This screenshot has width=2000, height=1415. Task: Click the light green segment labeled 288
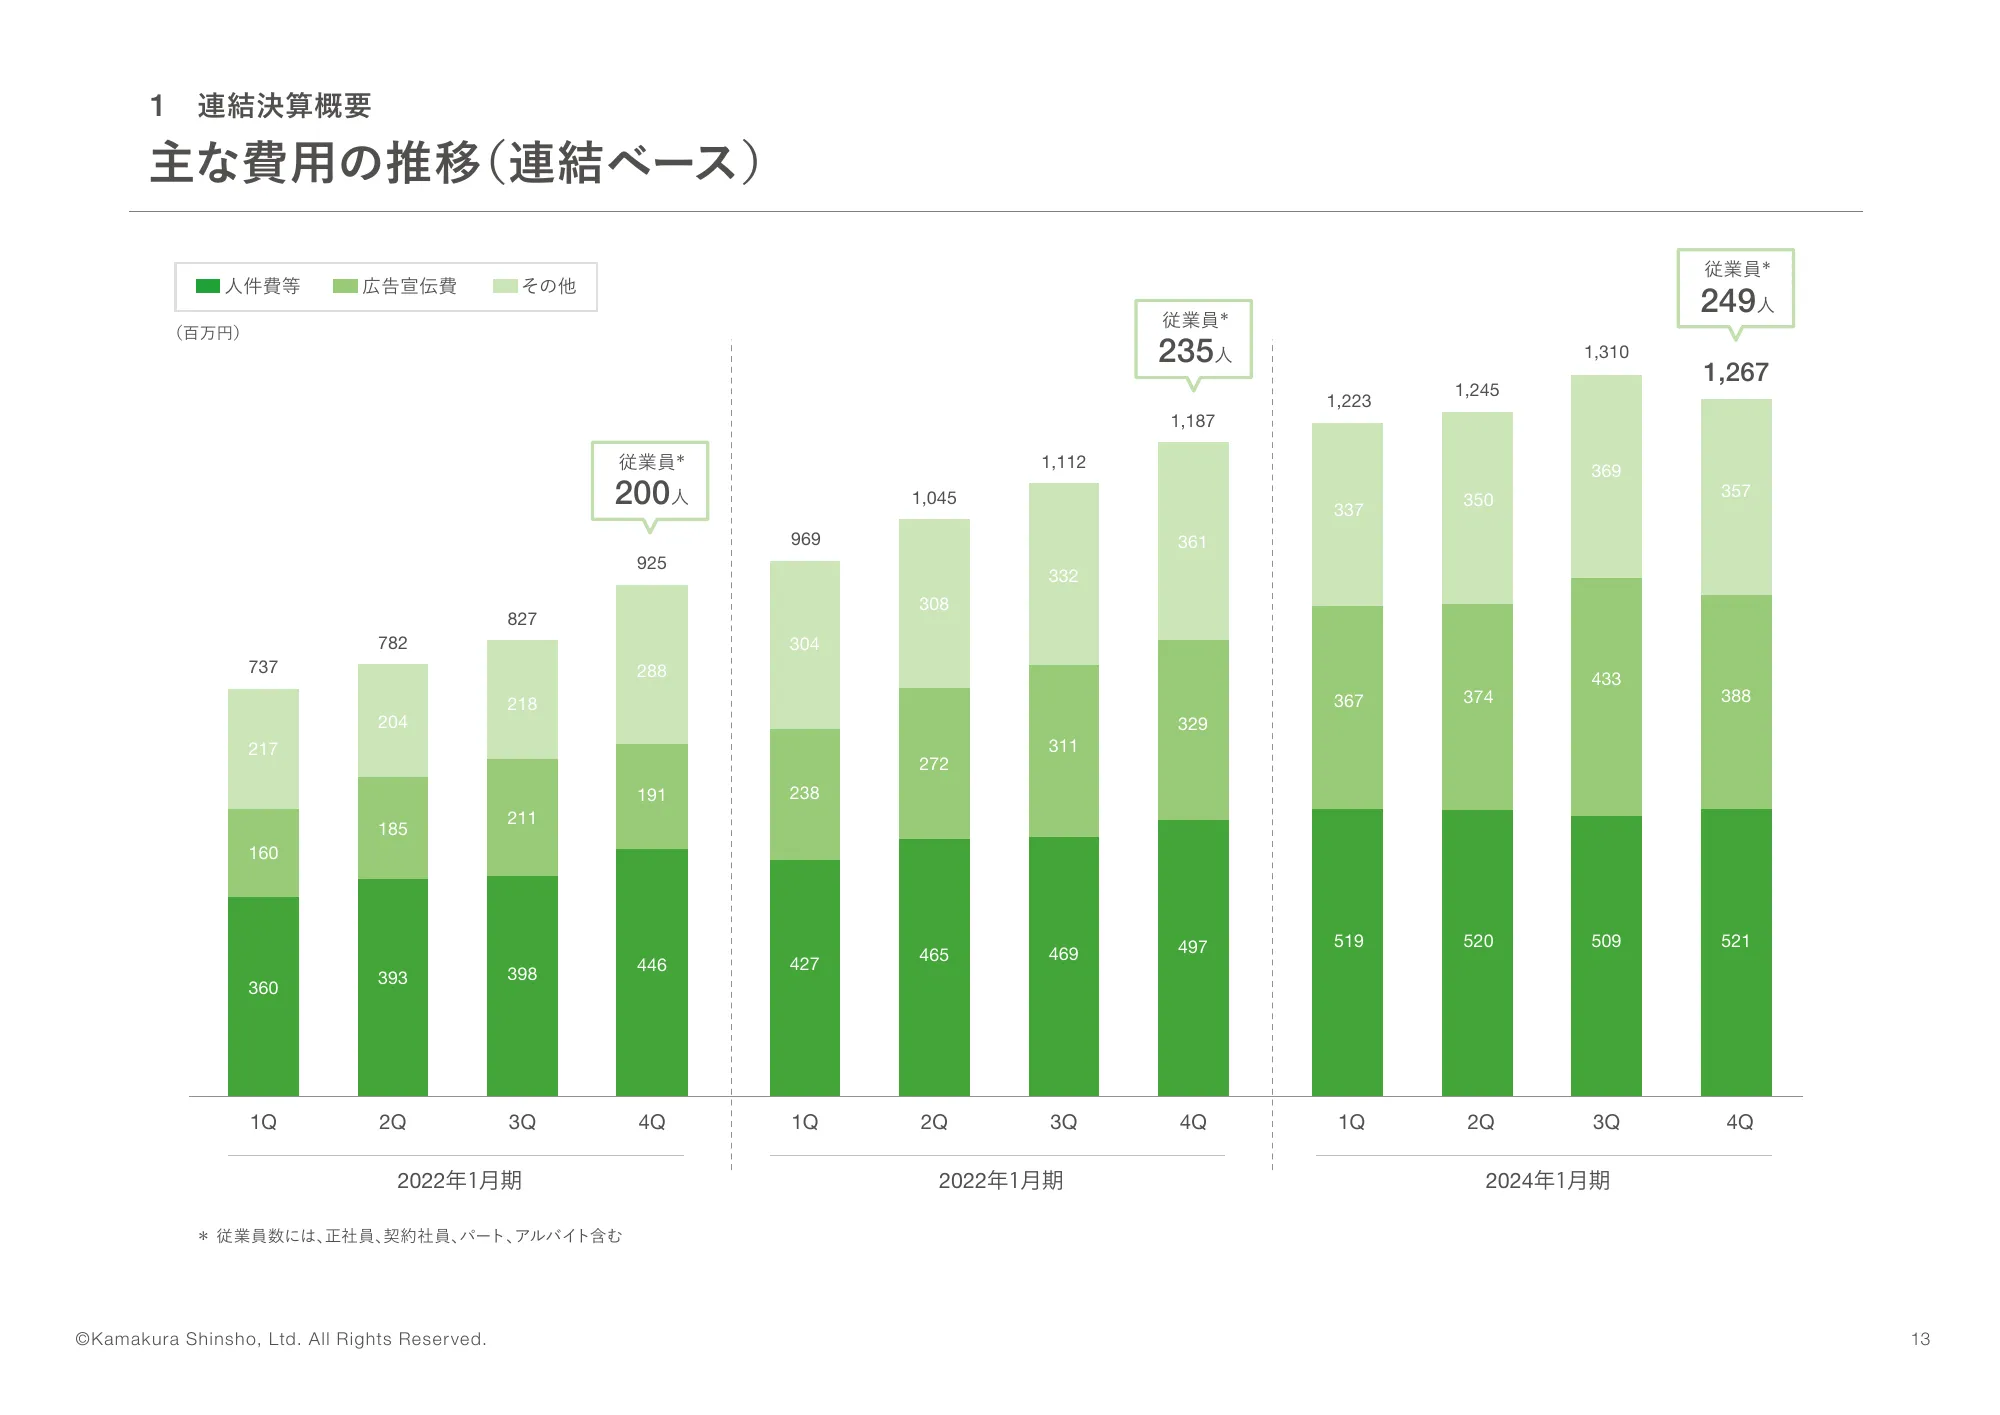pos(651,664)
